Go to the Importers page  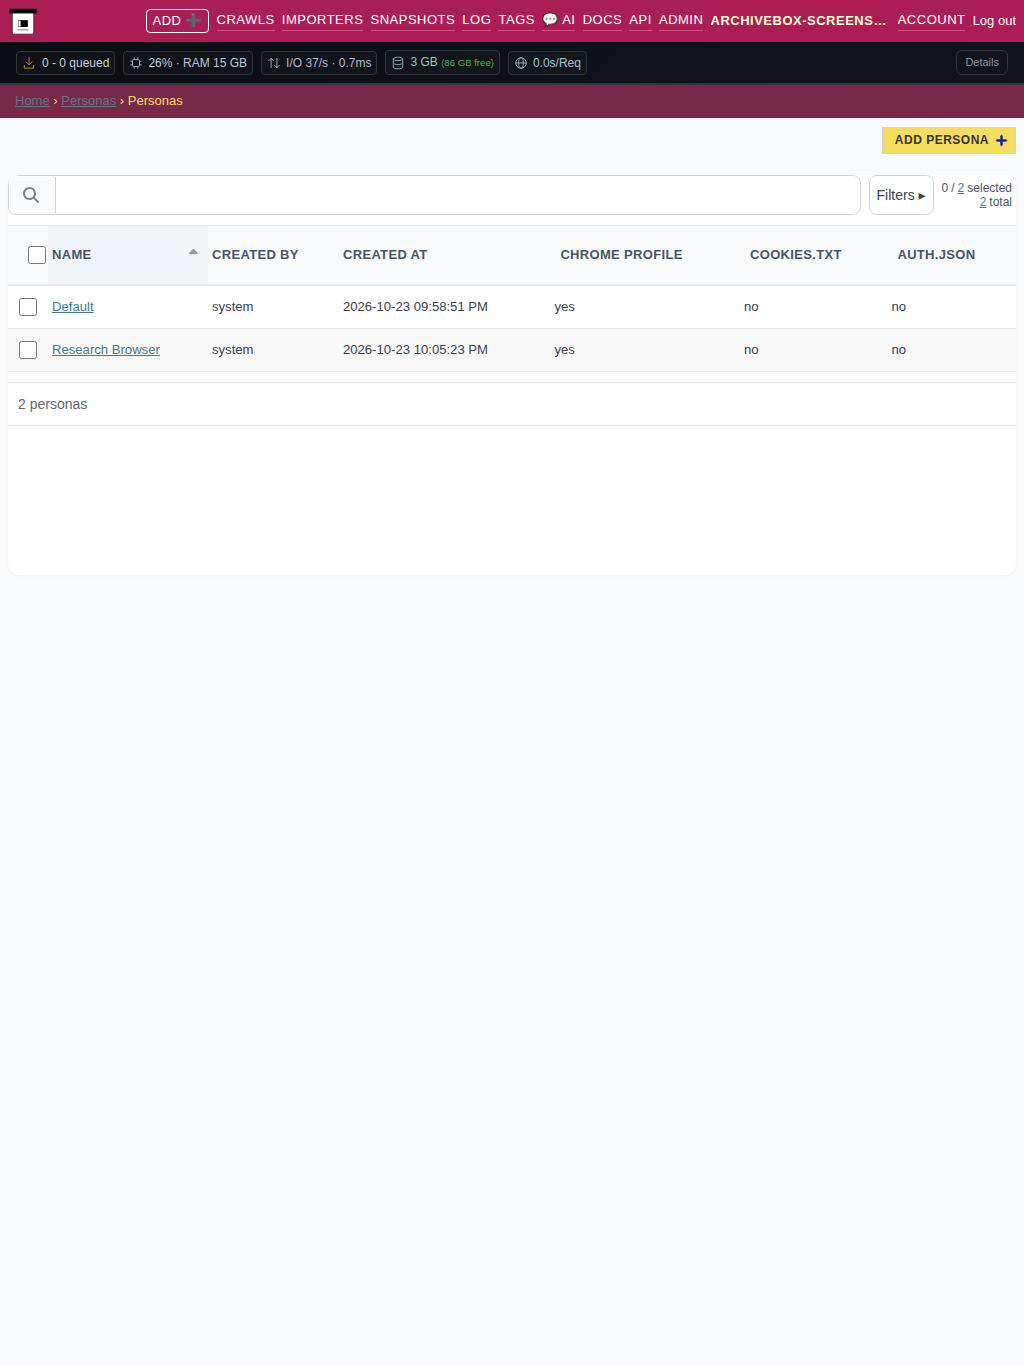(x=322, y=20)
